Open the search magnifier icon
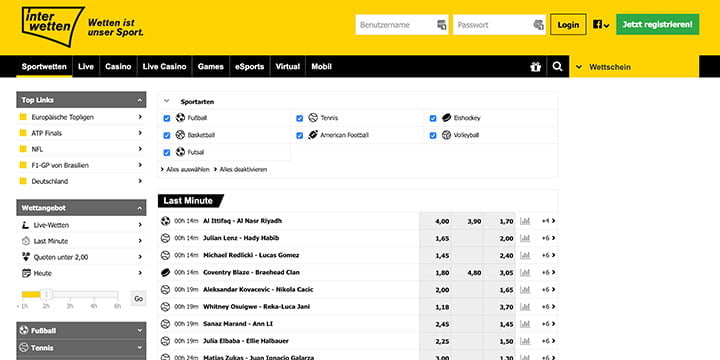 557,67
